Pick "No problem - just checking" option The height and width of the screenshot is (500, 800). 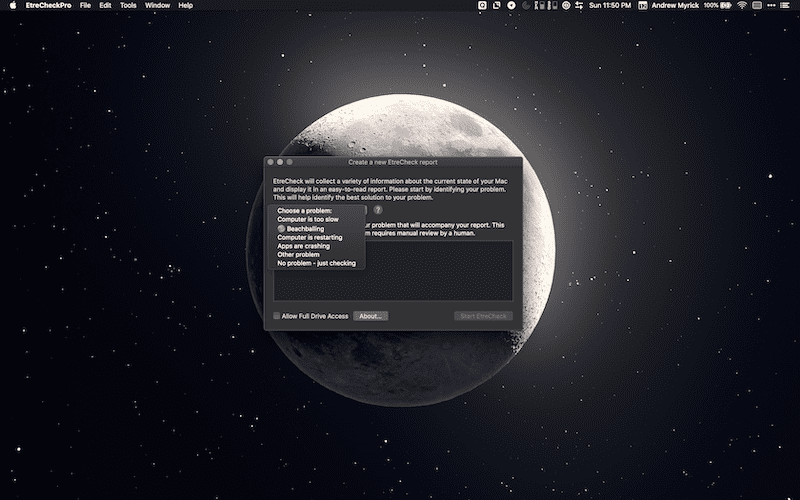[x=316, y=263]
